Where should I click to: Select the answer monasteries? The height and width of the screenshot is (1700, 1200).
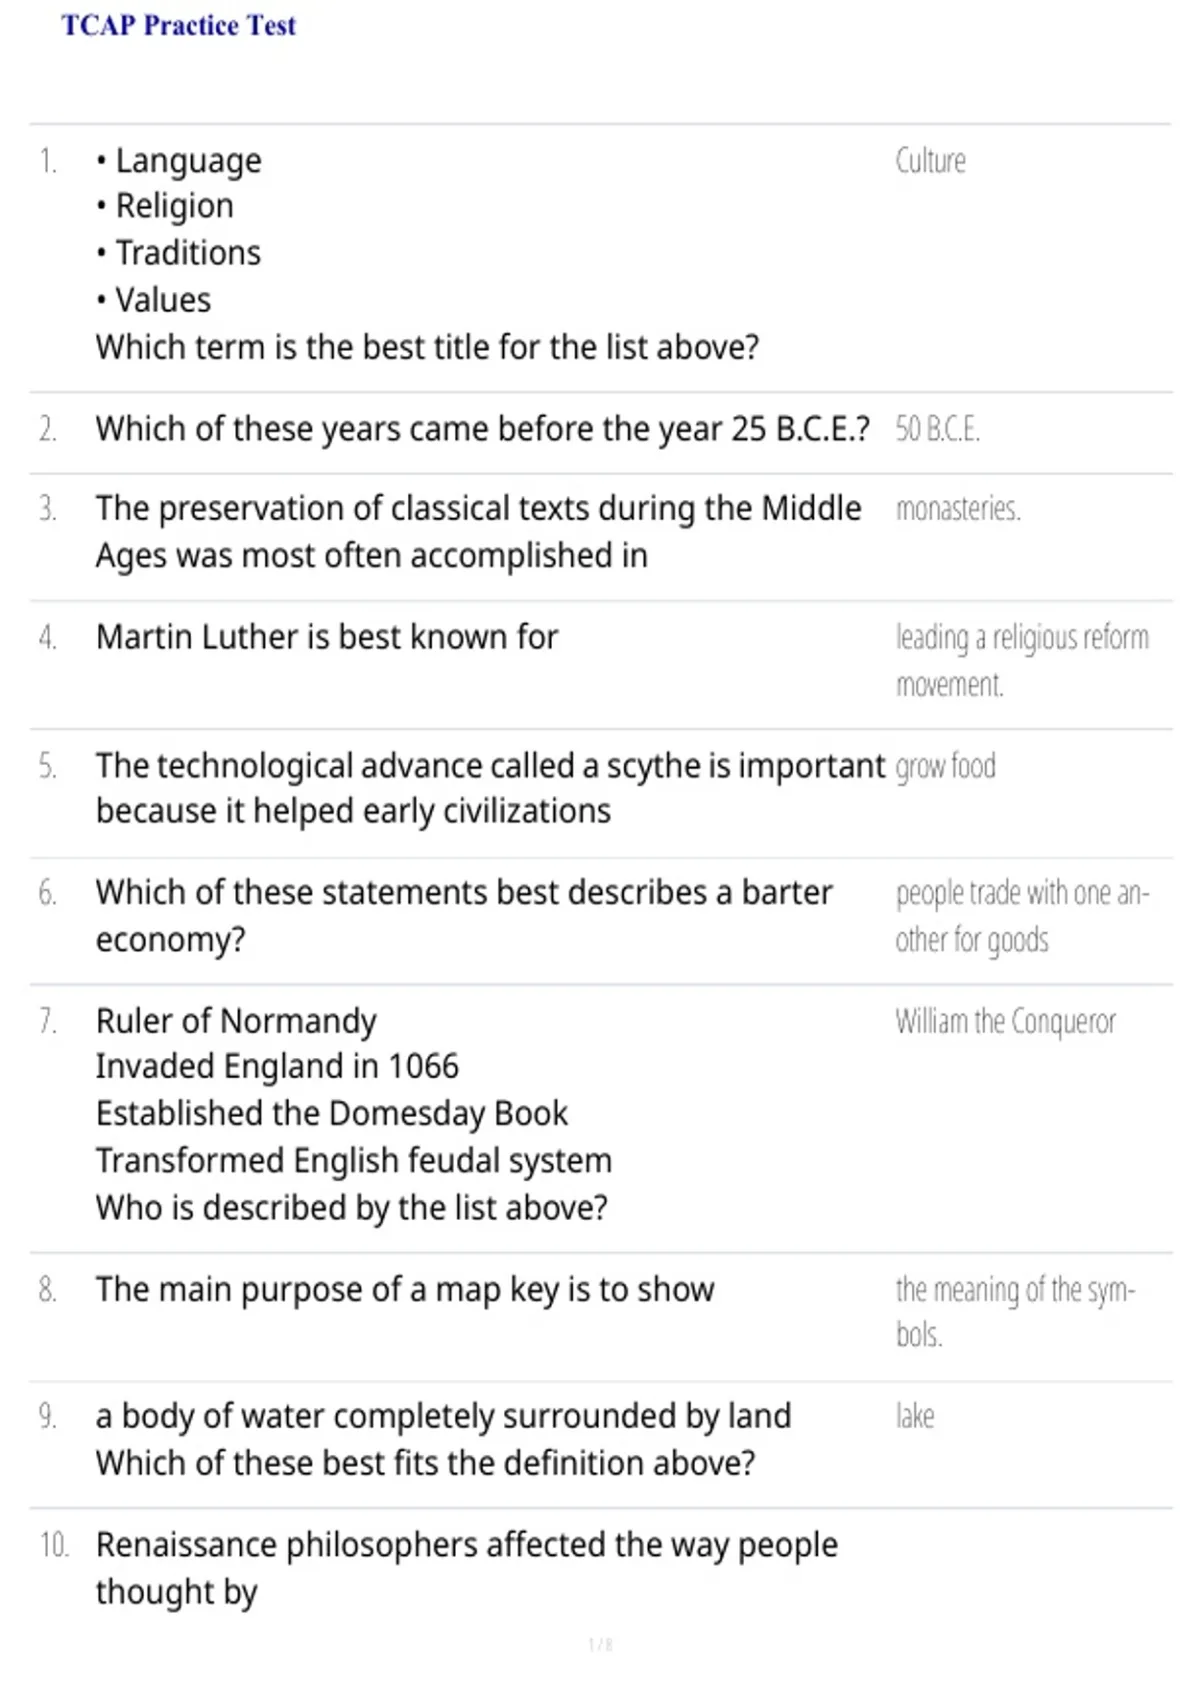[958, 509]
